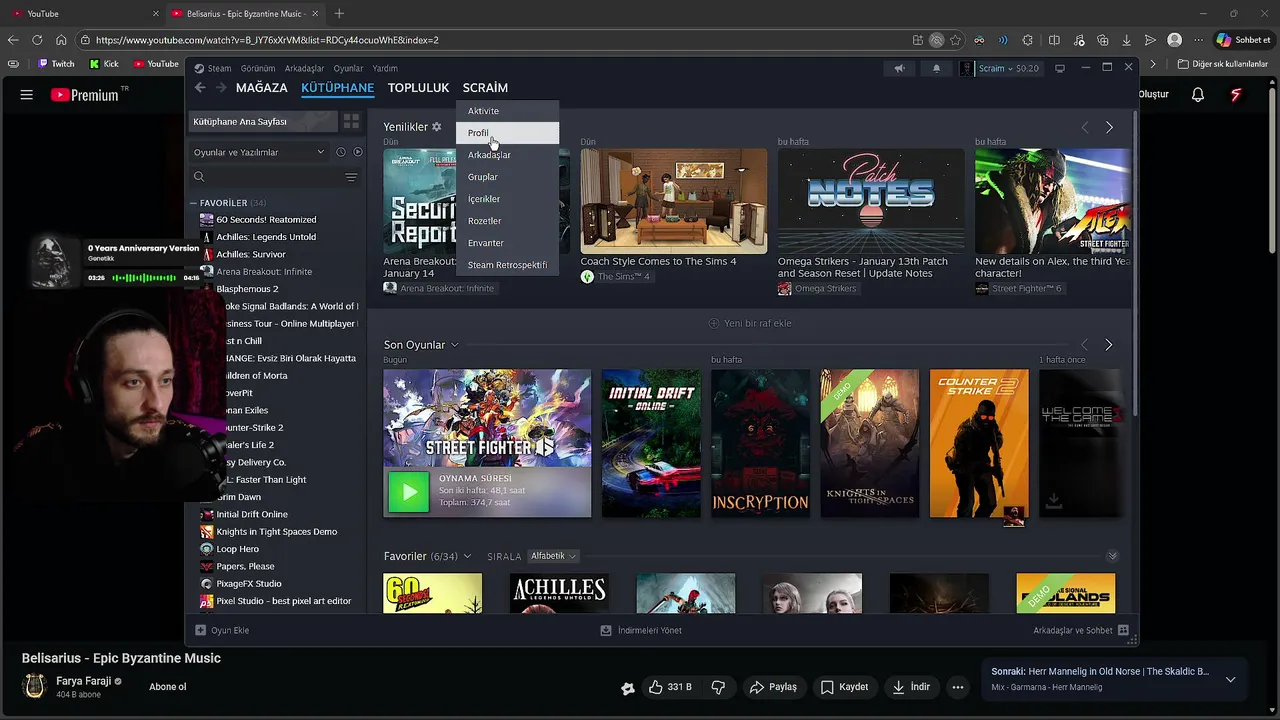
Task: Open Steam Big Picture mode monitor icon
Action: click(1059, 68)
